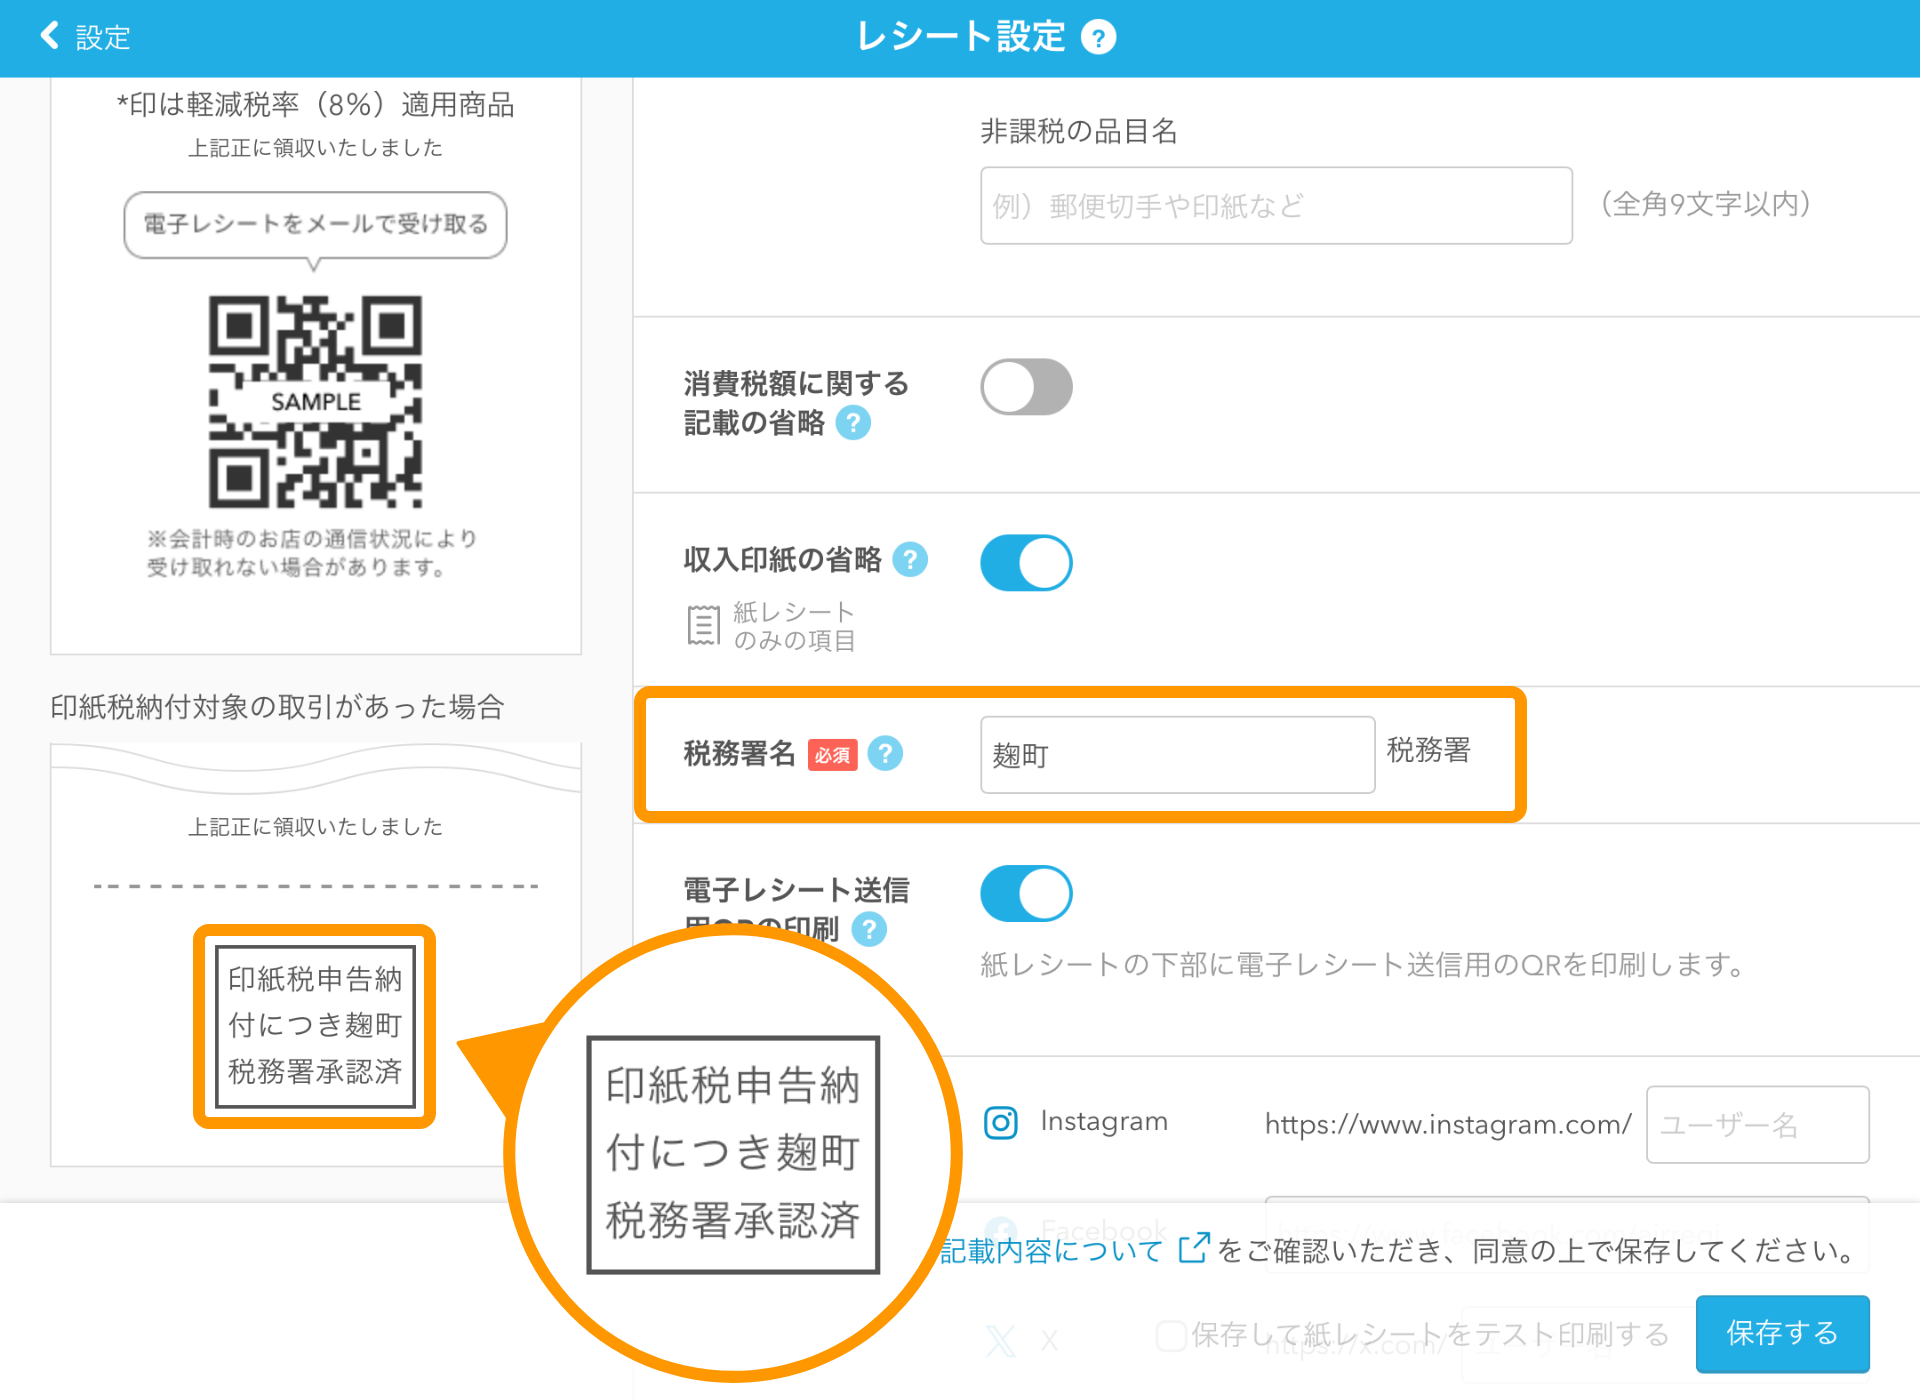Click the (全角9文字以内) hint text
The height and width of the screenshot is (1400, 1920).
click(x=1705, y=204)
